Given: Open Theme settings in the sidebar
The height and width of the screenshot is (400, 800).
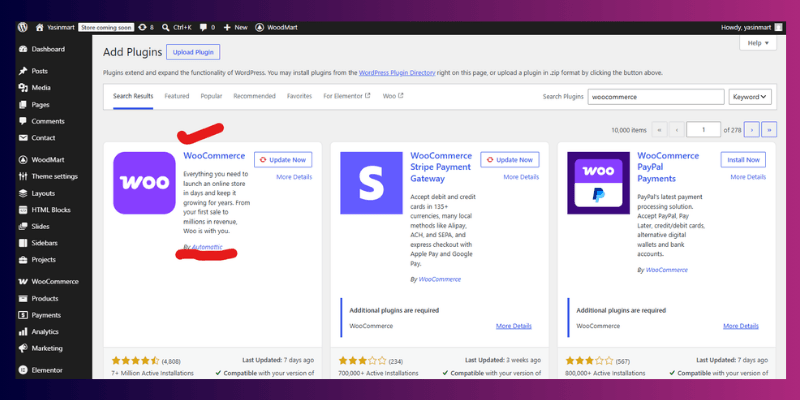Looking at the screenshot, I should click(x=55, y=177).
